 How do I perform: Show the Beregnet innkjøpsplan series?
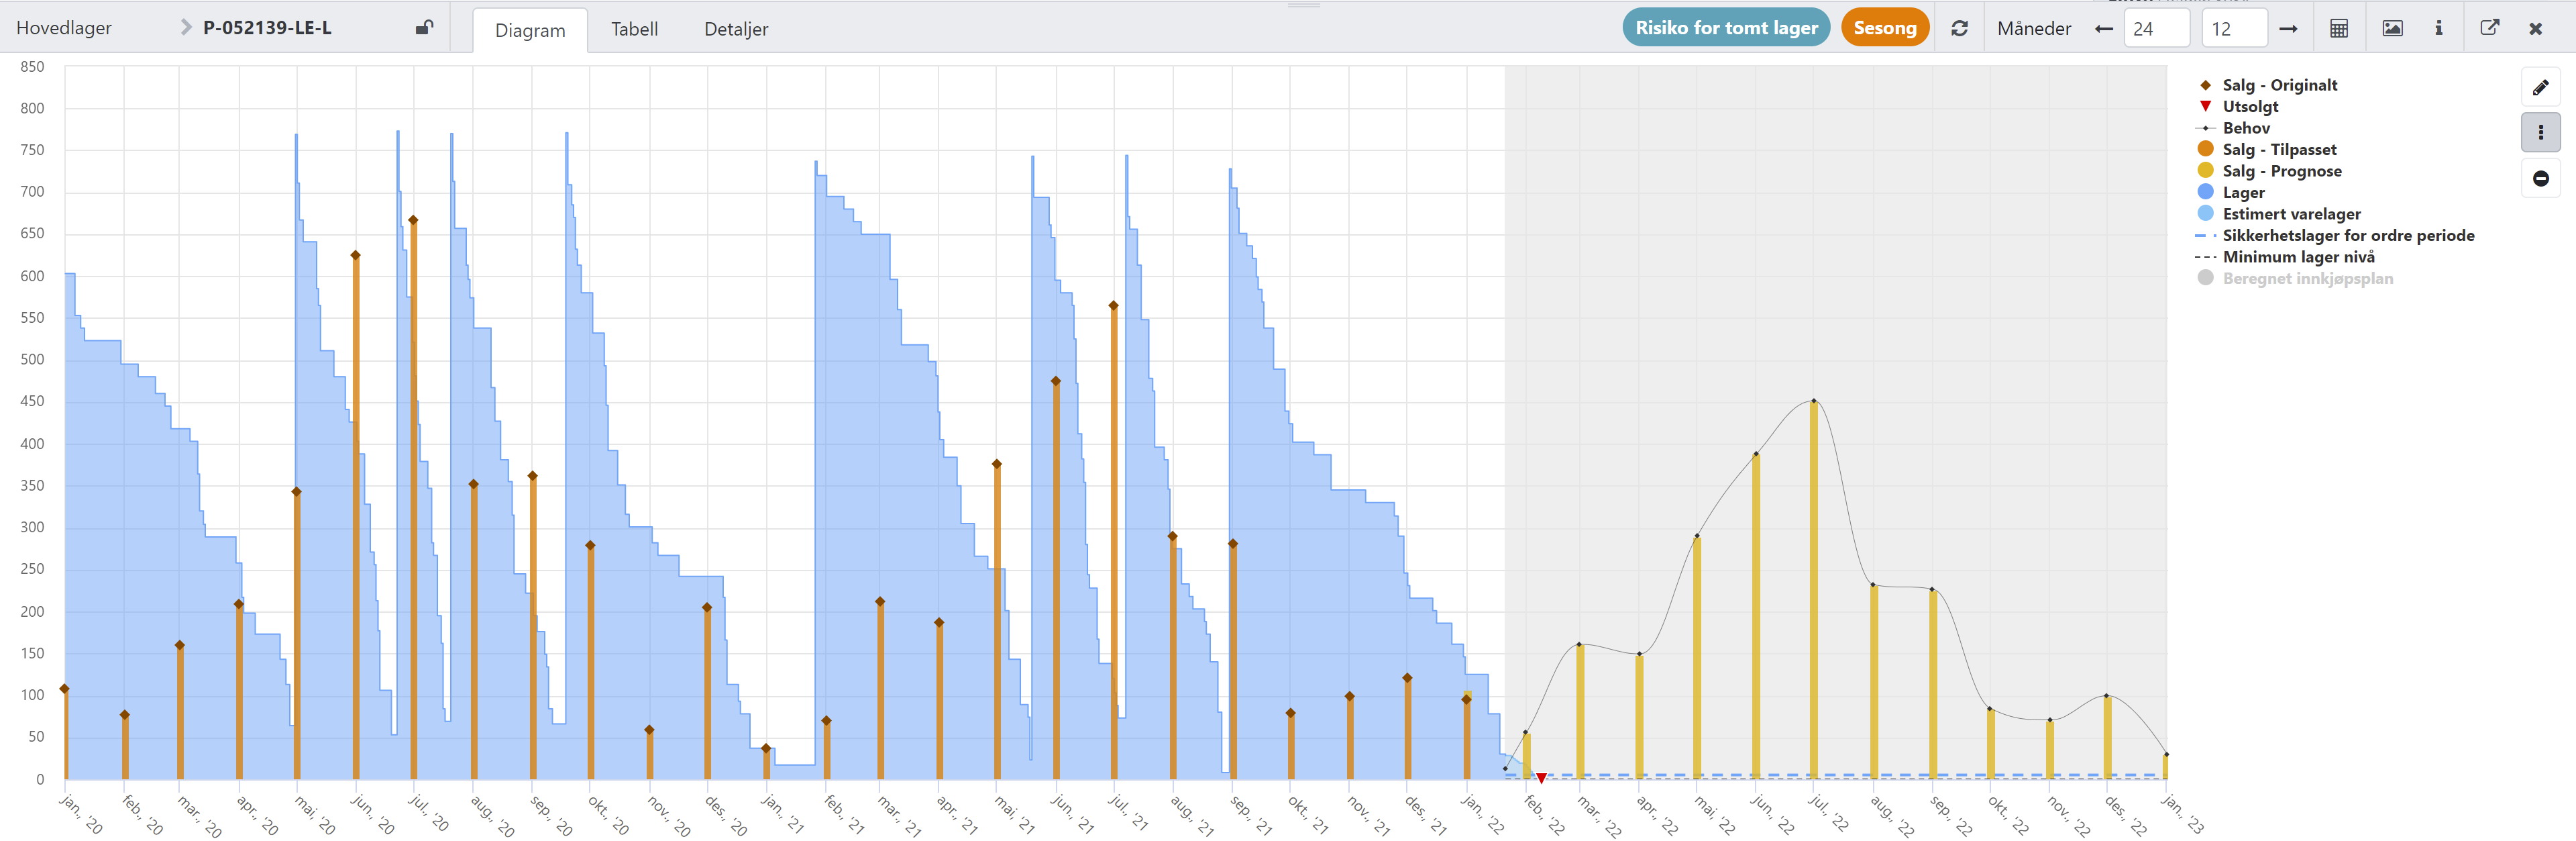click(2307, 278)
